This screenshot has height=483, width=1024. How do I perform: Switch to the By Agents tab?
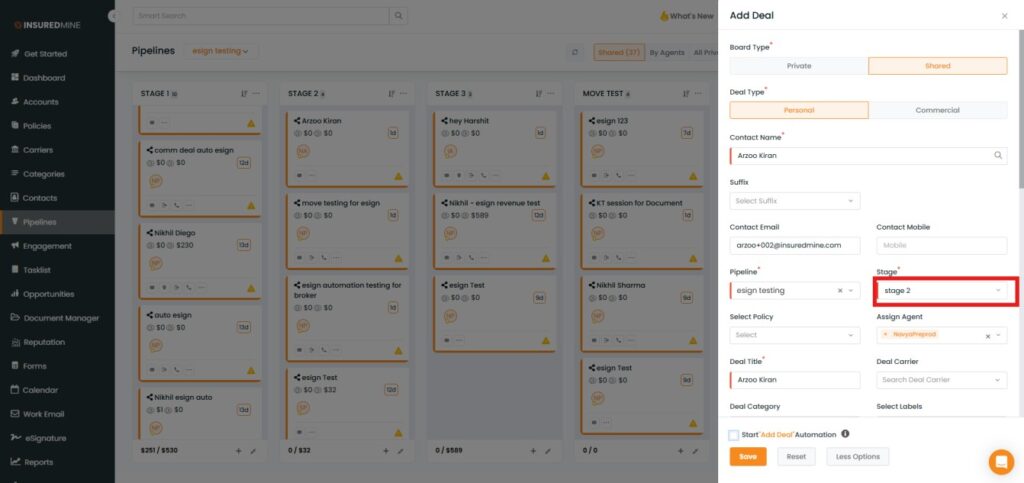pyautogui.click(x=668, y=52)
